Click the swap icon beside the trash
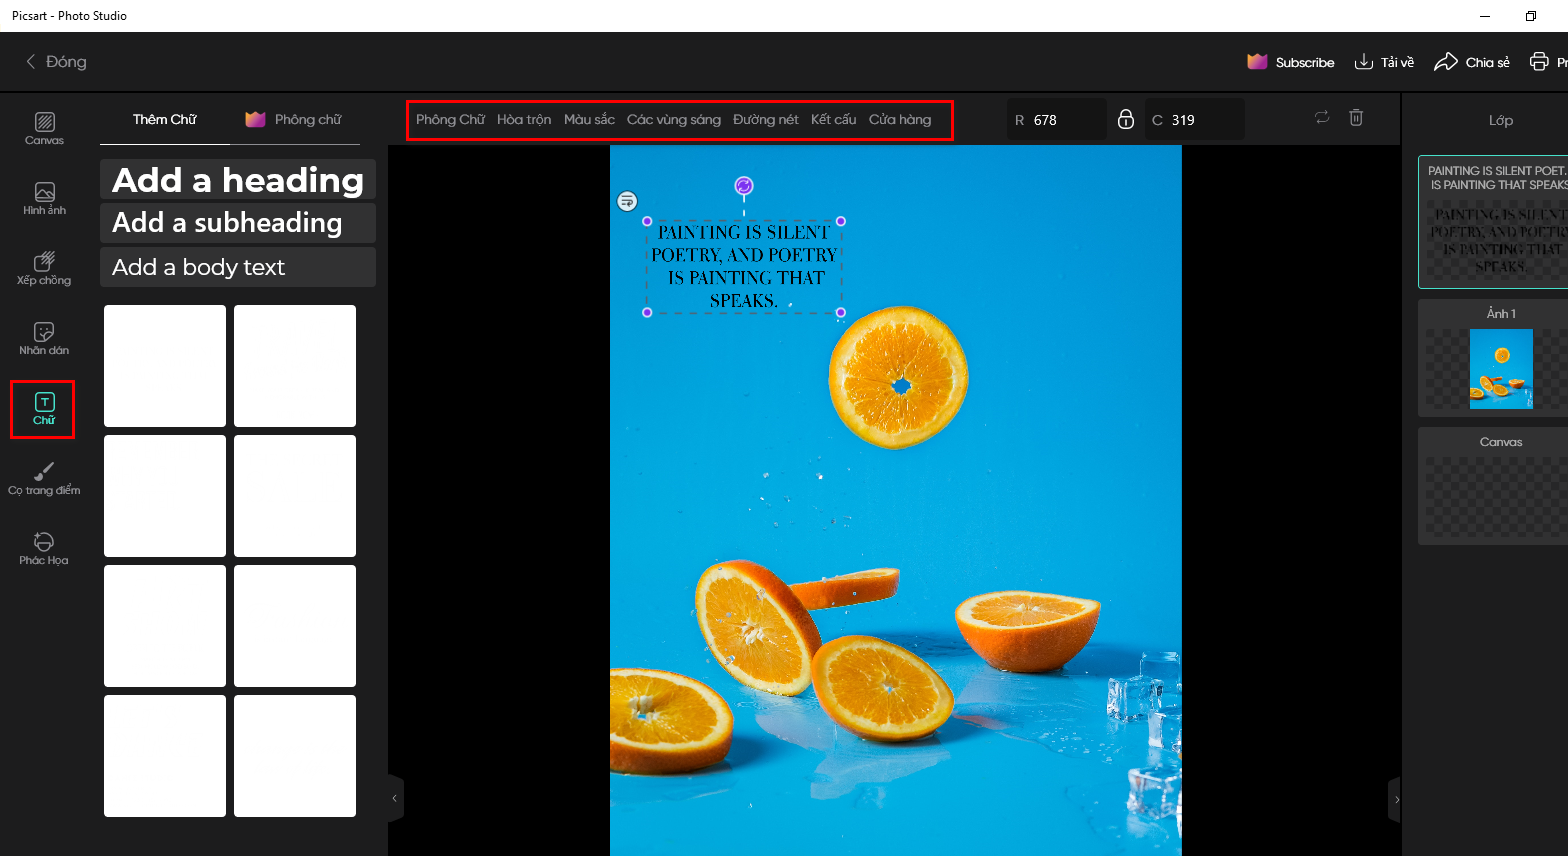The width and height of the screenshot is (1568, 856). pos(1322,118)
